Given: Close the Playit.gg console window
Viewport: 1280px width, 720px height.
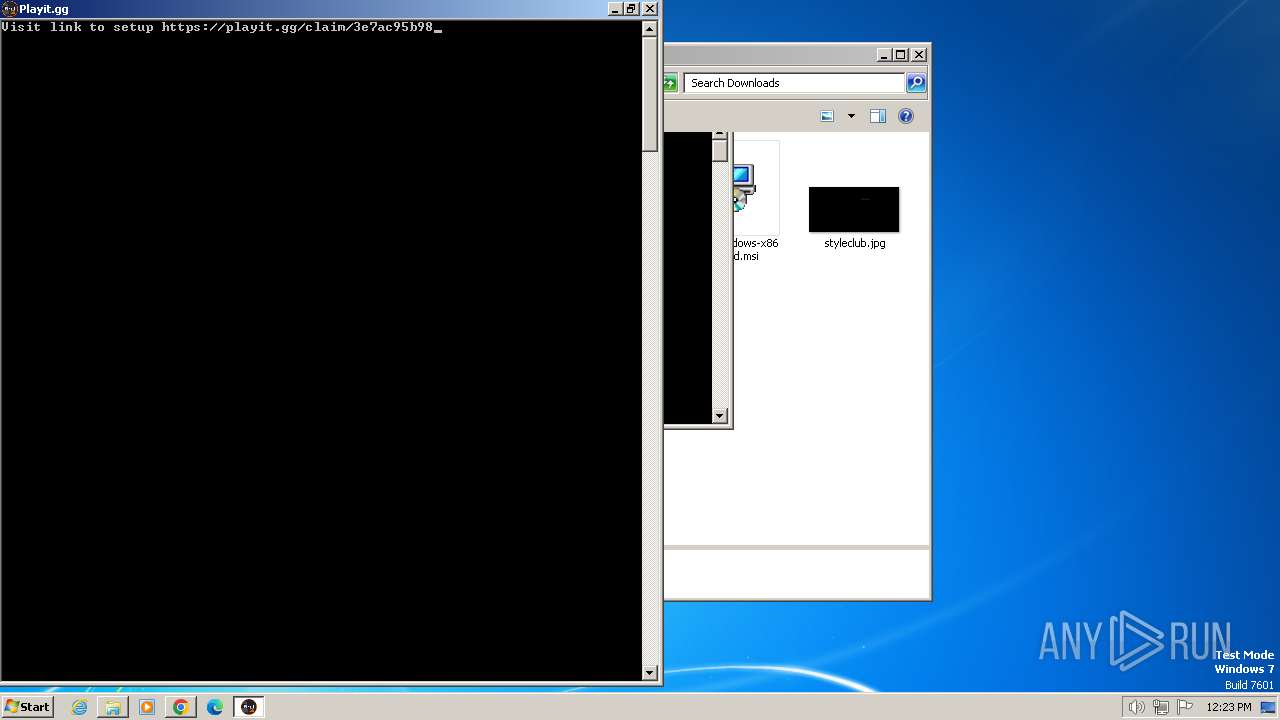Looking at the screenshot, I should (x=649, y=9).
